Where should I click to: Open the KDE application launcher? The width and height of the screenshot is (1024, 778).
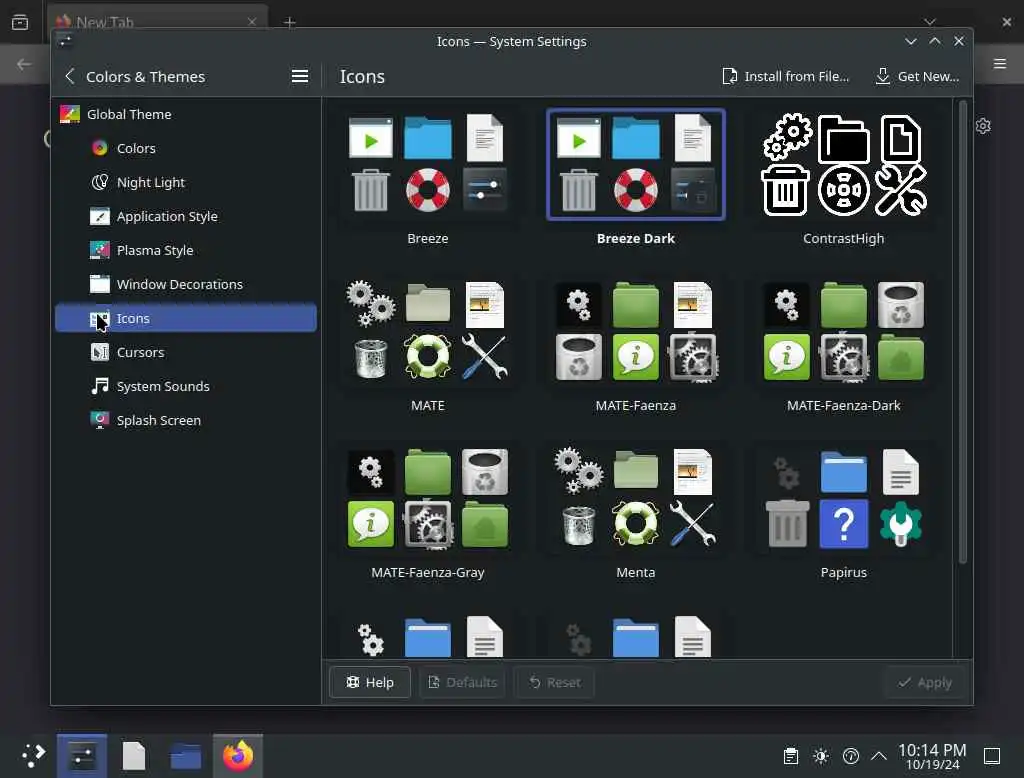(x=33, y=756)
